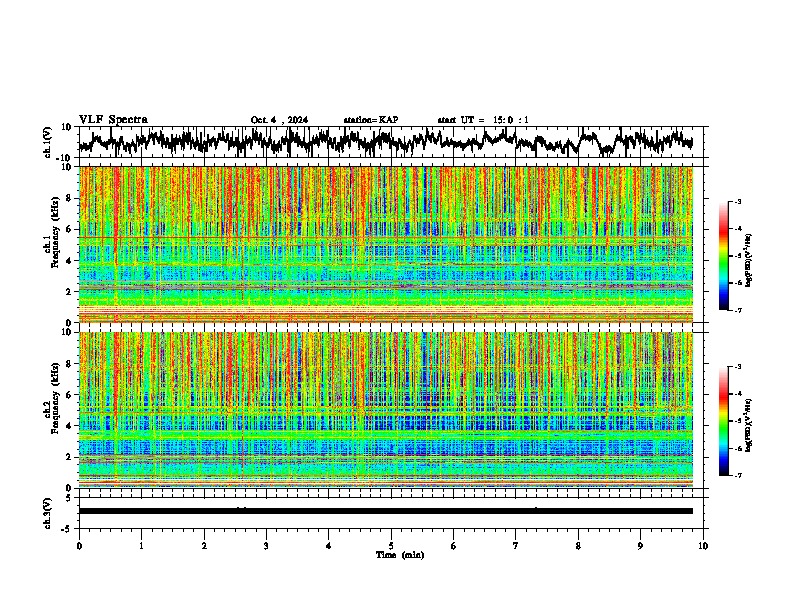Click the ch.1 colorbar log(PSD) unit label

pos(749,260)
